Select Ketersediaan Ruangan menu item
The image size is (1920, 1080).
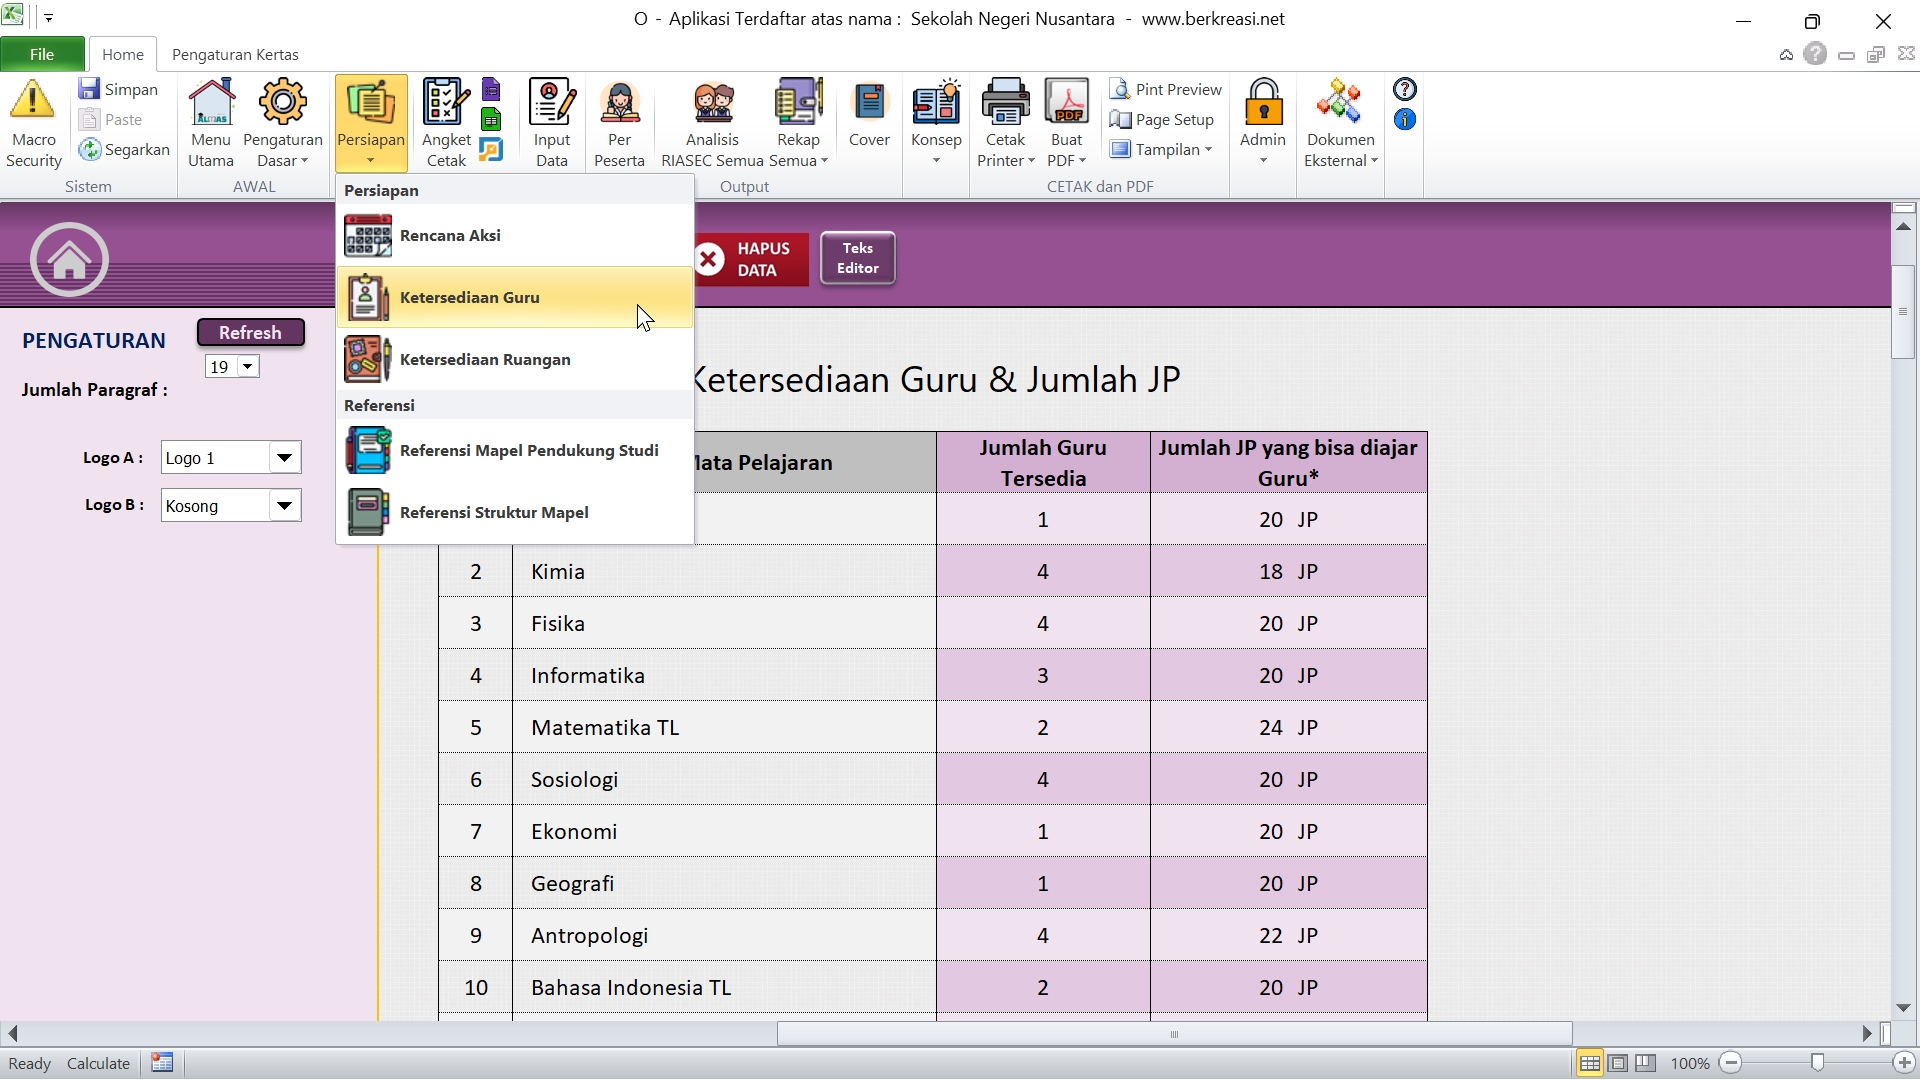tap(485, 360)
